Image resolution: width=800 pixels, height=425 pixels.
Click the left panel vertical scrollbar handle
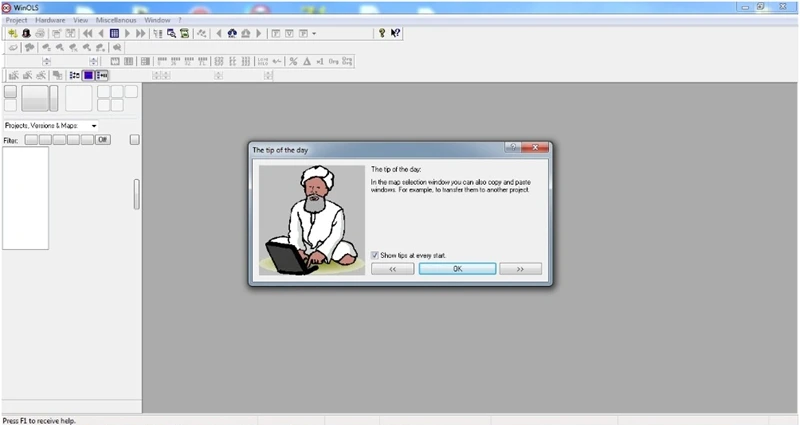[136, 194]
